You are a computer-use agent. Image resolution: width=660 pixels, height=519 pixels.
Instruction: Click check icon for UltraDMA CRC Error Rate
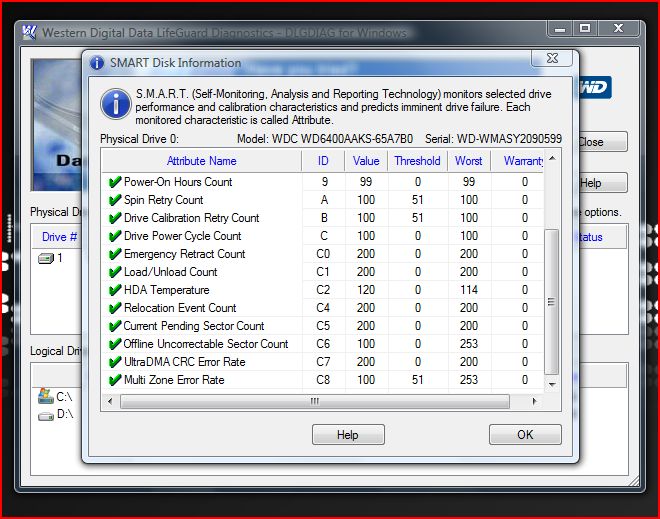click(x=114, y=362)
